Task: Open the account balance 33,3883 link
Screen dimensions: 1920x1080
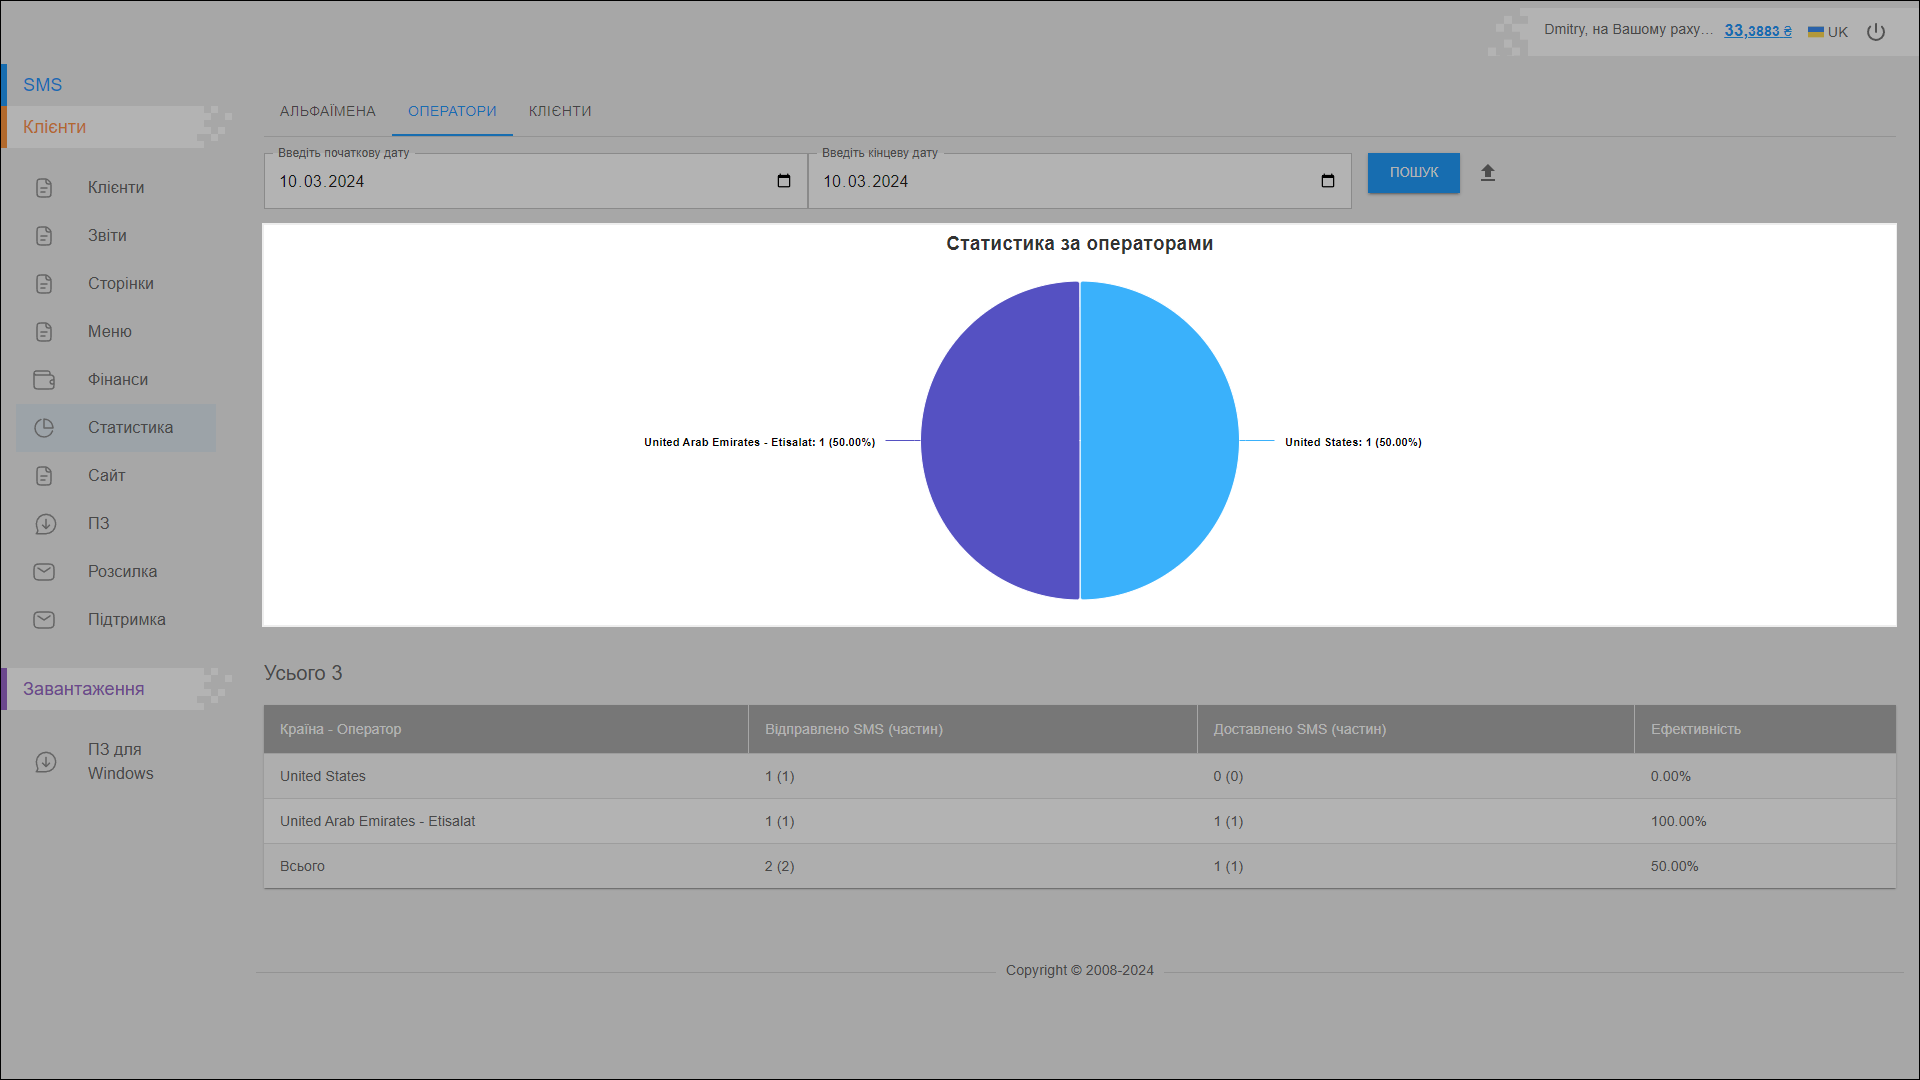Action: click(x=1757, y=31)
